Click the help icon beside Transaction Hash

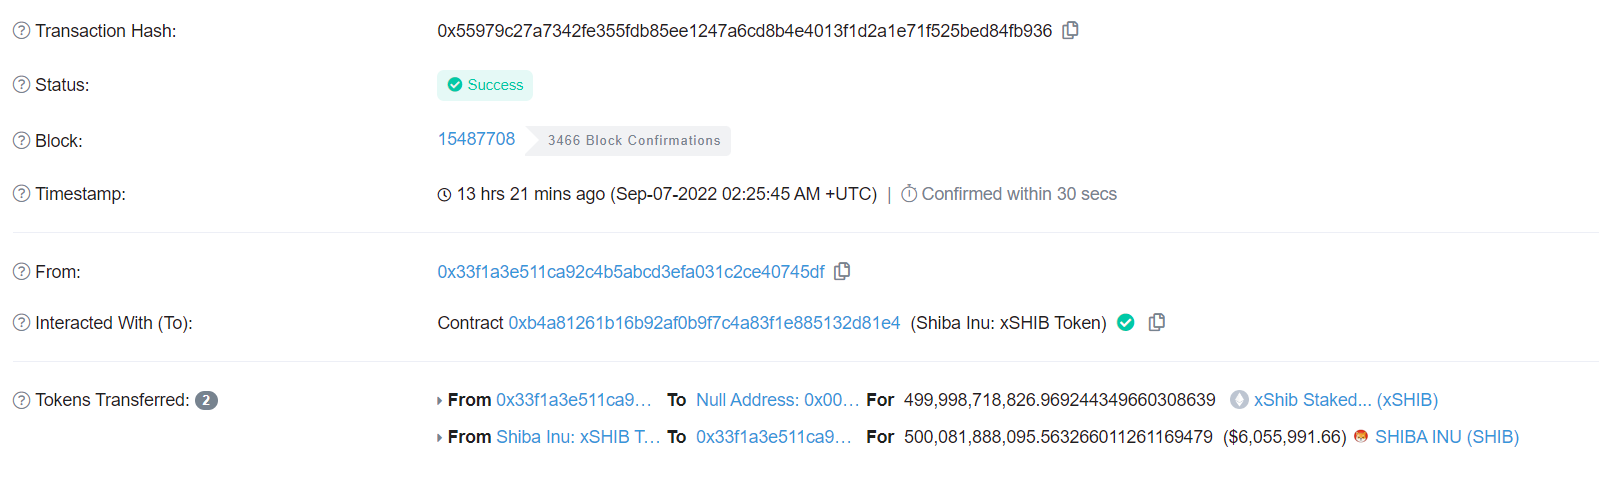[21, 31]
